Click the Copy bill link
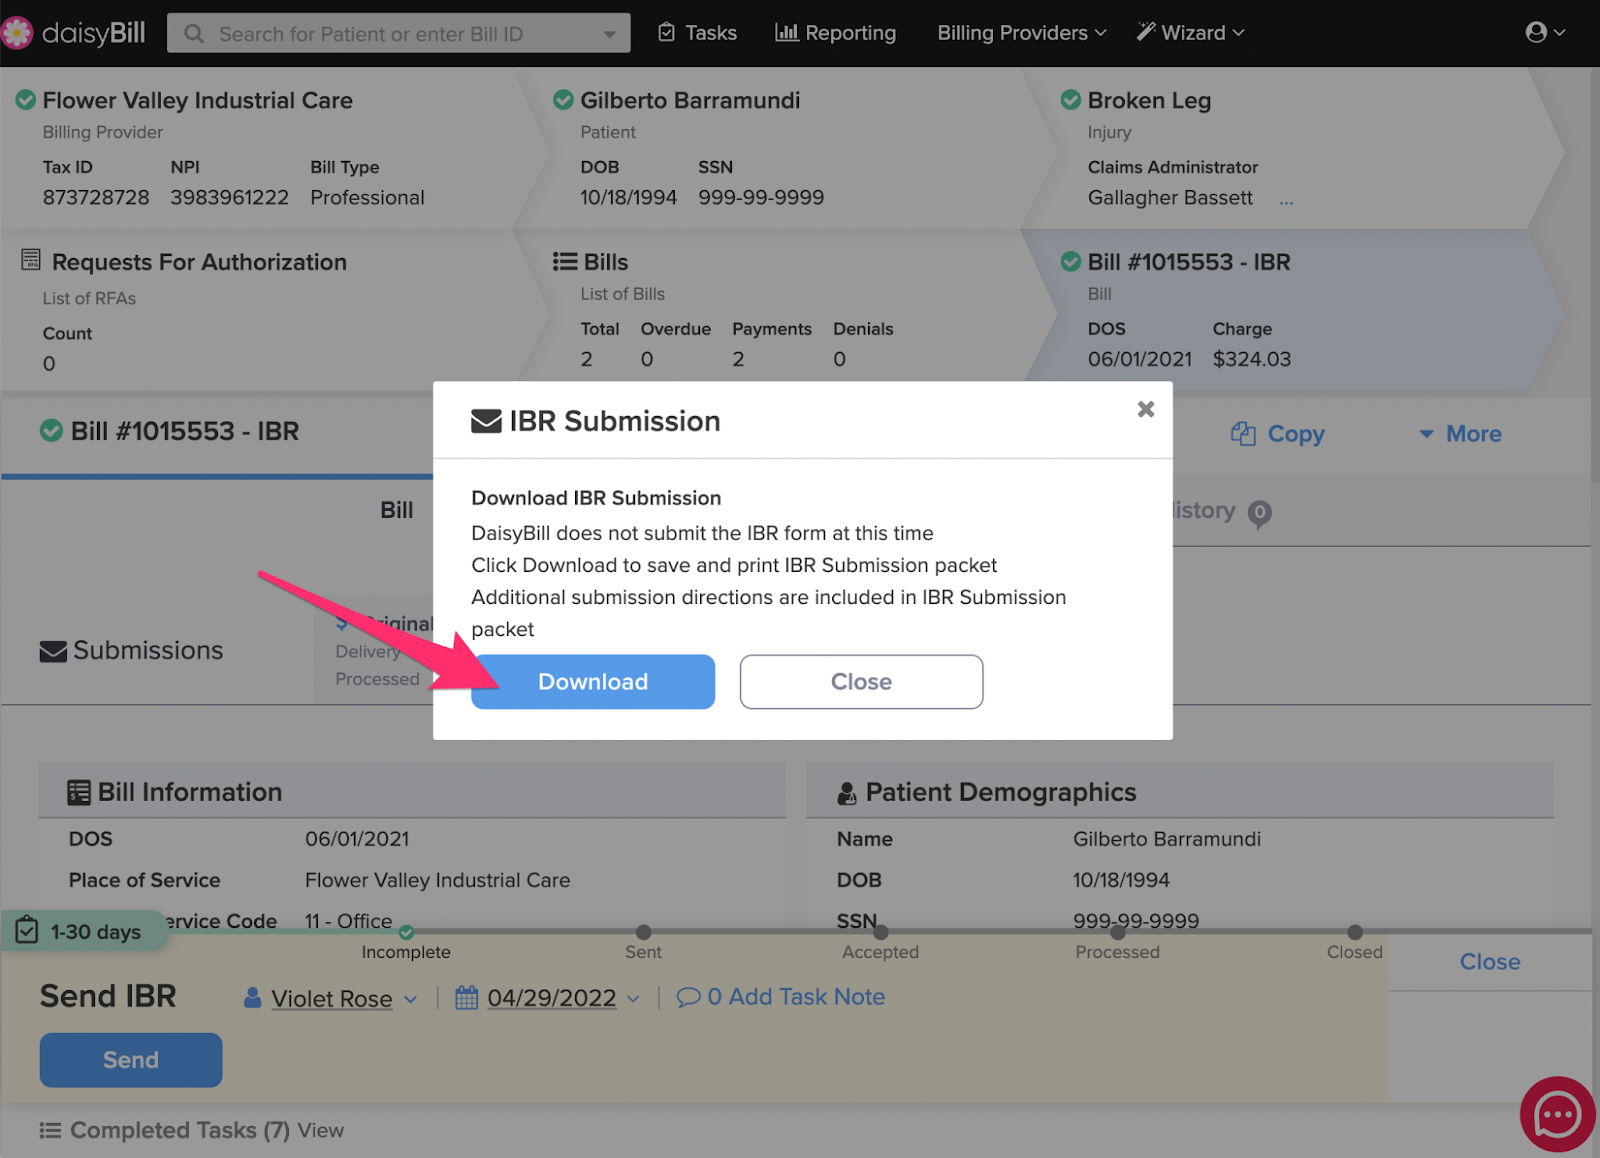The image size is (1600, 1158). [x=1278, y=434]
